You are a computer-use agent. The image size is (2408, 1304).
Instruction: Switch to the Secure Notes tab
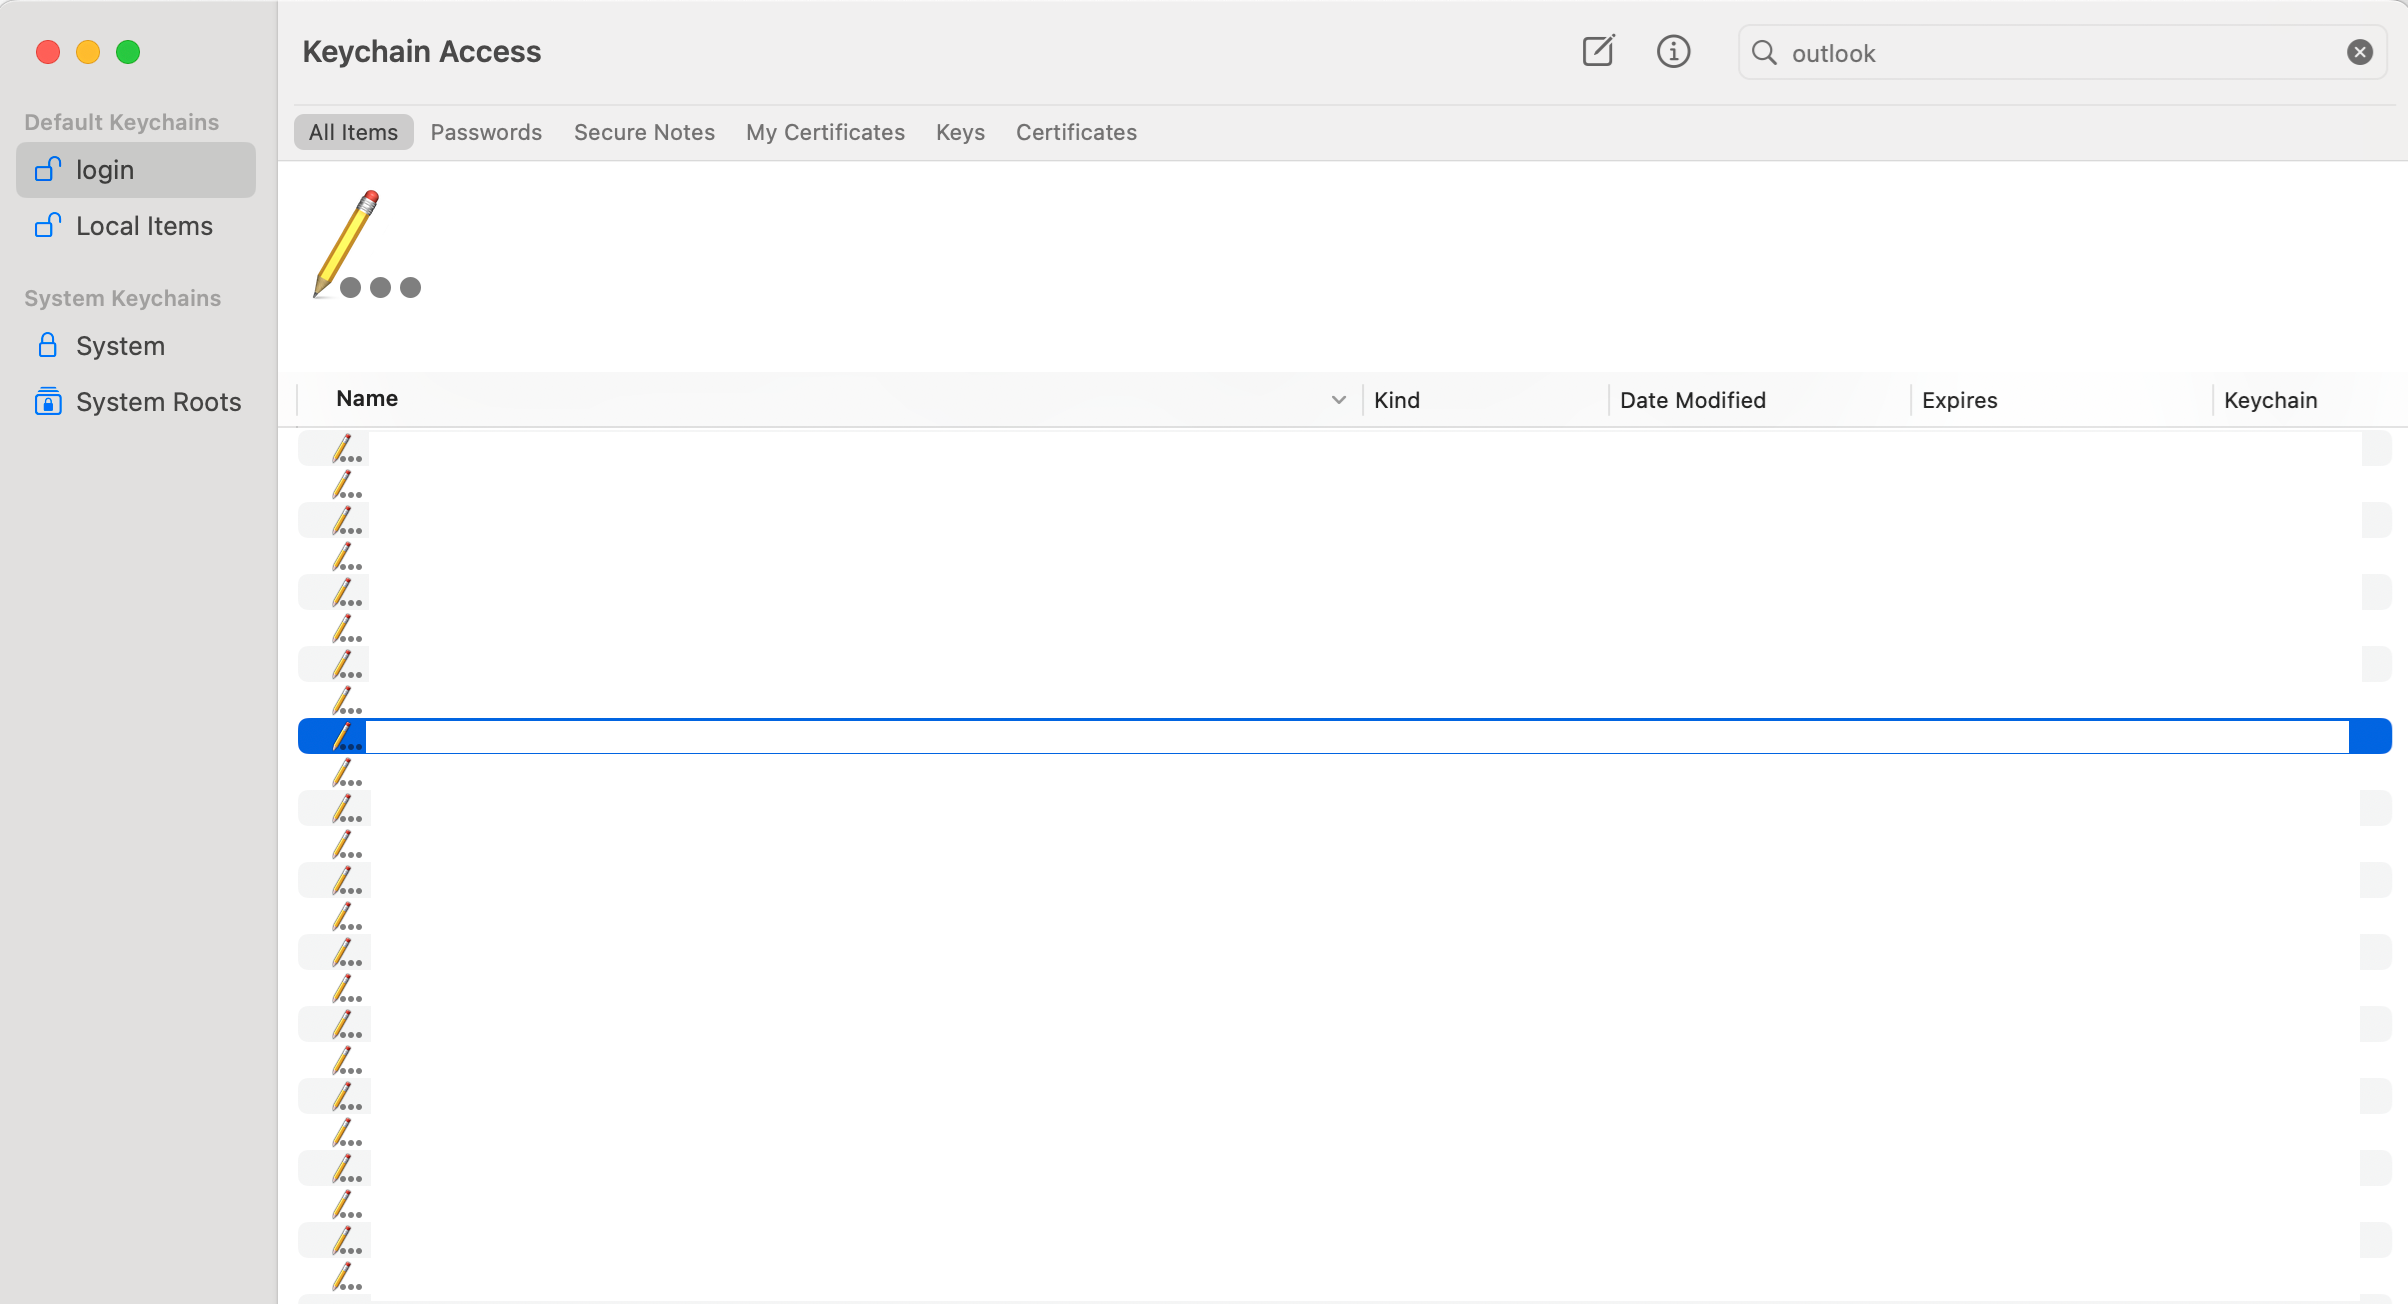(644, 132)
